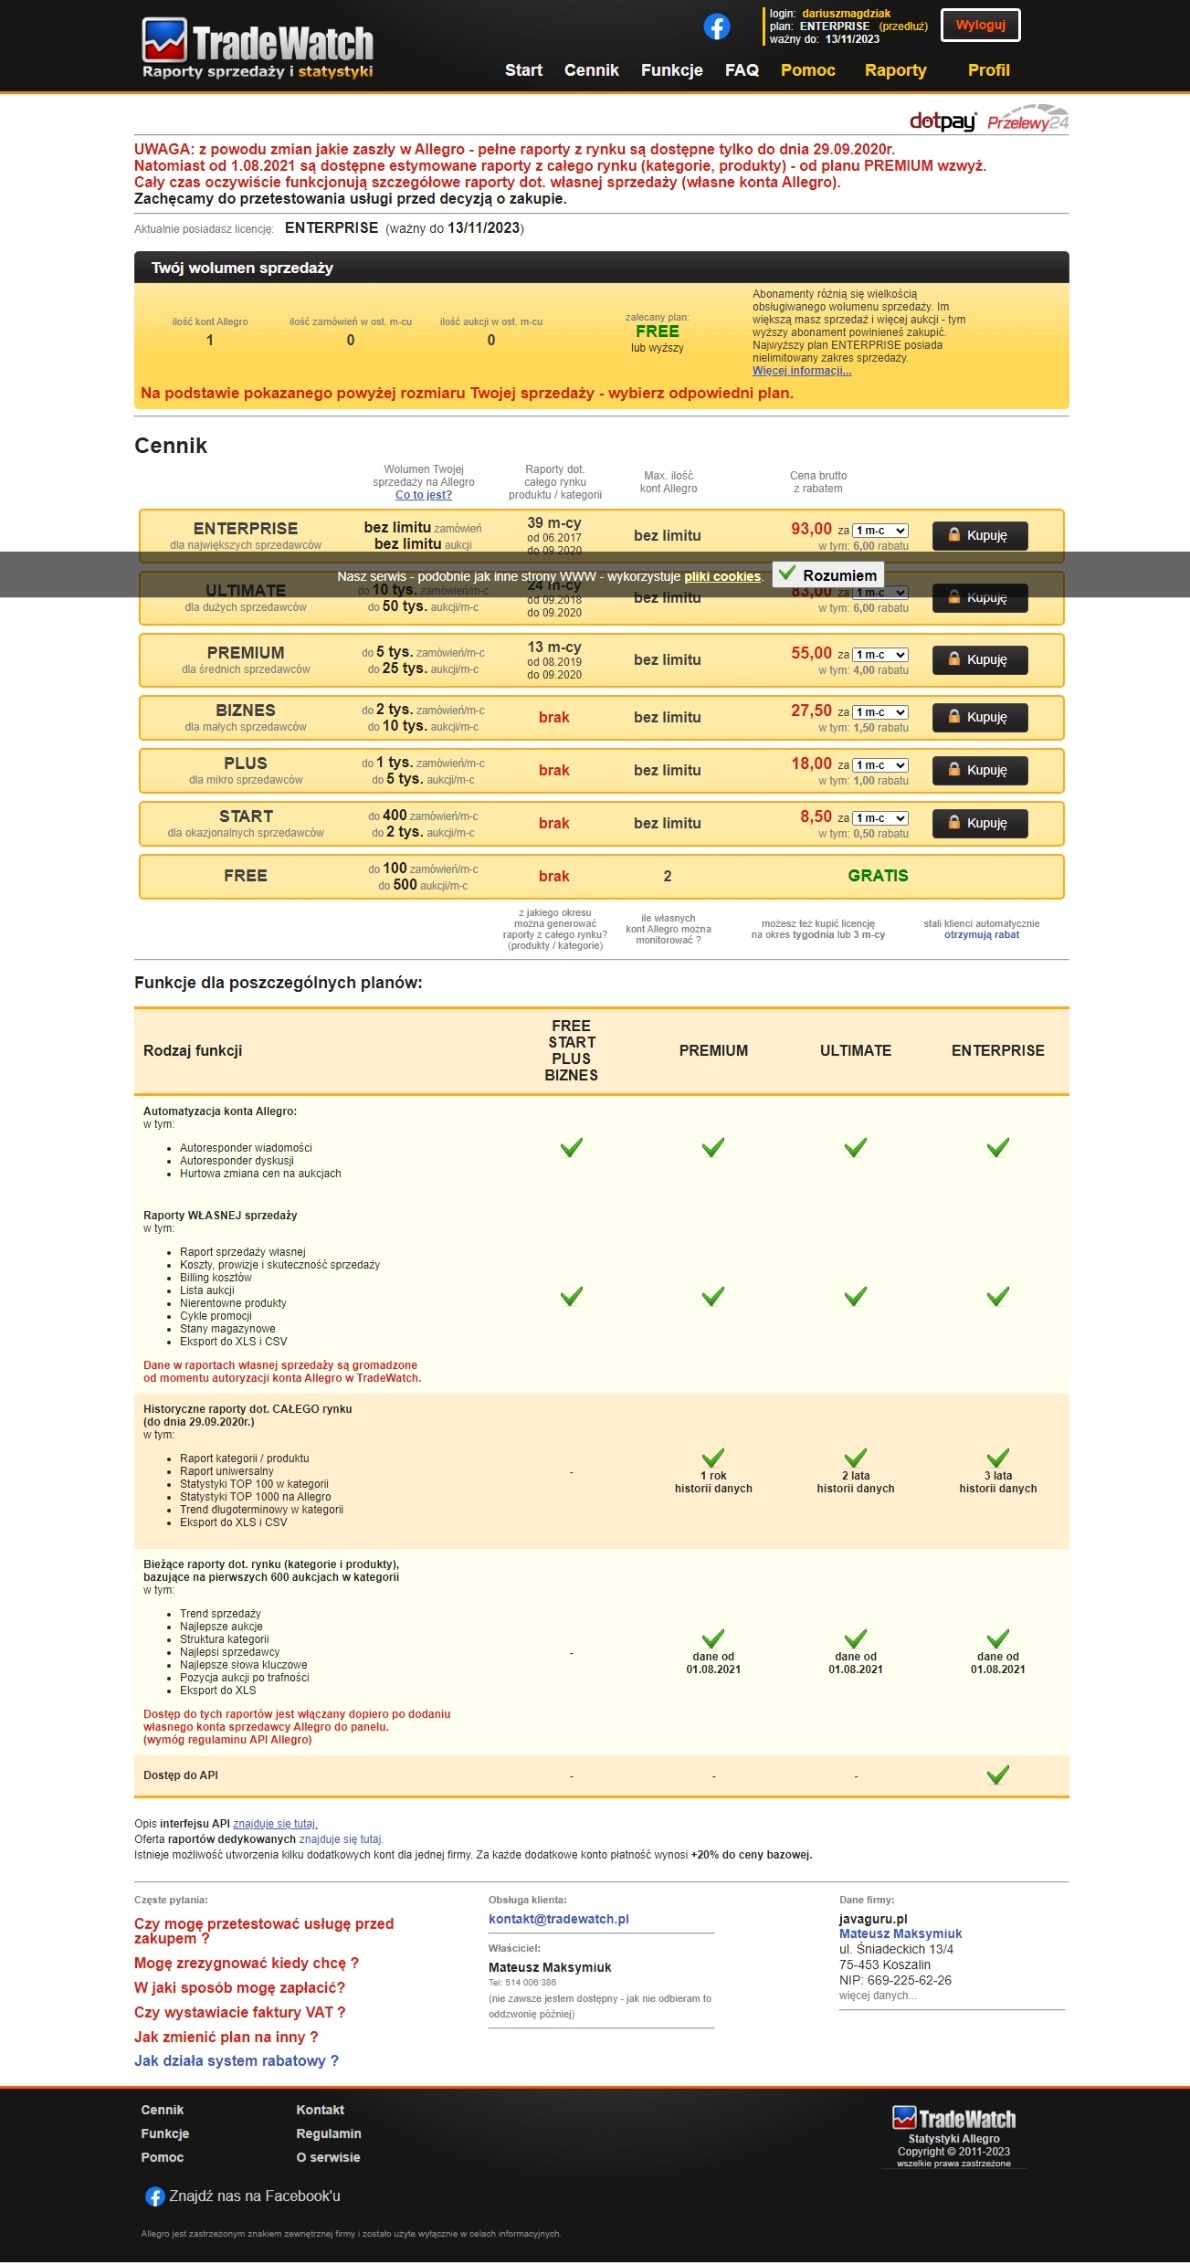Click 'Znajdź nas na Facebook'u' link
1190x2263 pixels.
click(x=254, y=2197)
